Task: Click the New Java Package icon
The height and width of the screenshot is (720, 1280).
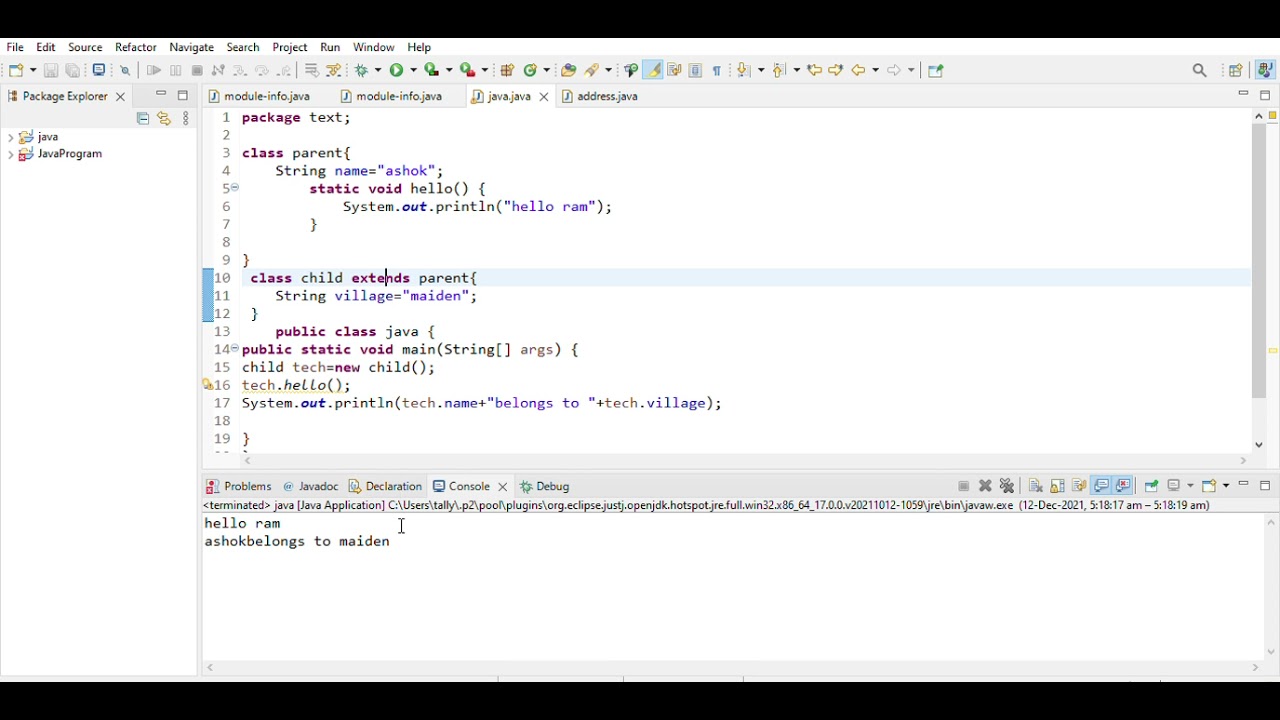Action: click(507, 70)
